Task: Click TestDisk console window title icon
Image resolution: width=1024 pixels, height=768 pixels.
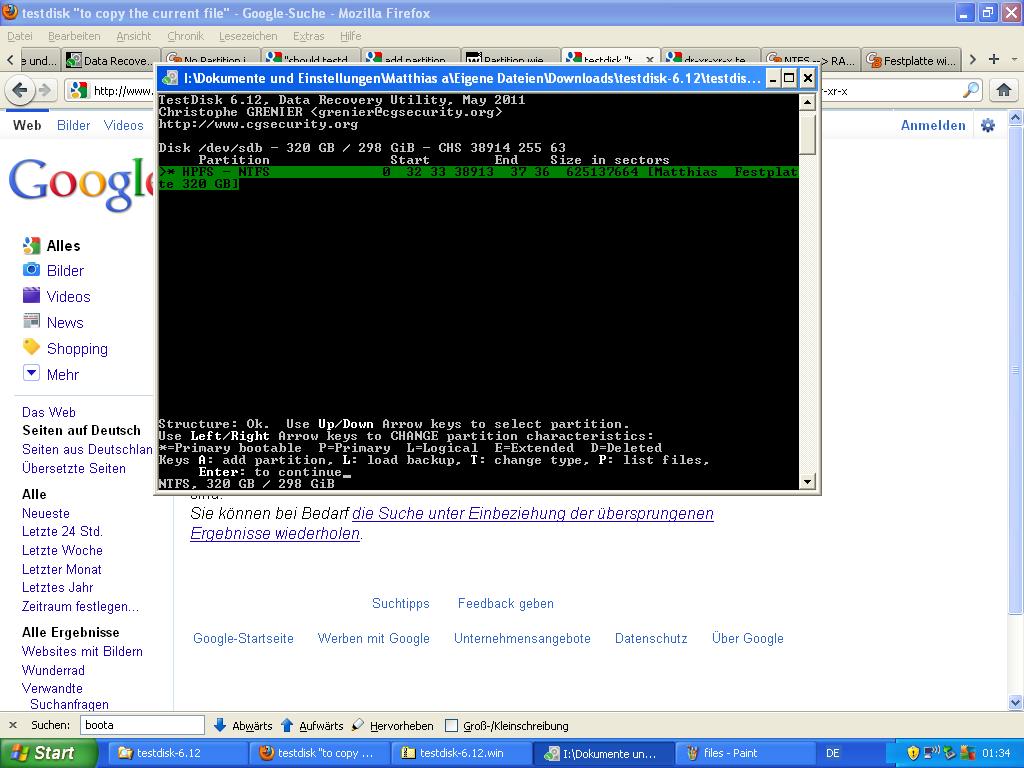Action: 170,78
